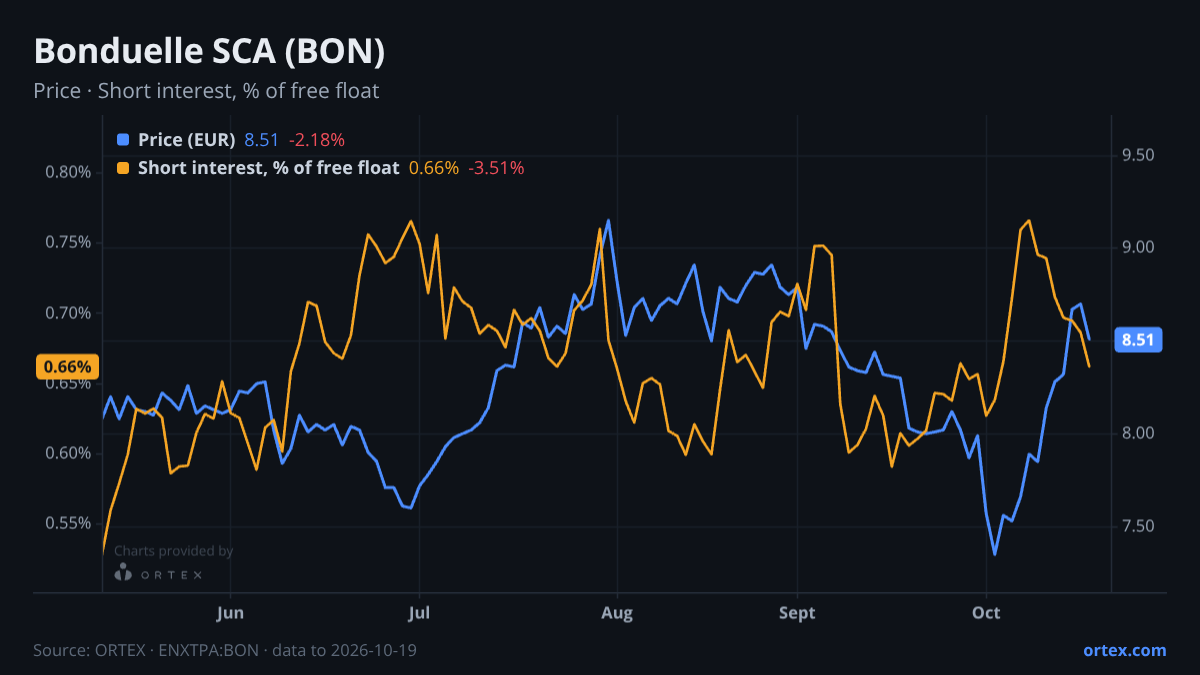Click the blue Price (EUR) legend swatch
The image size is (1200, 675).
[x=123, y=140]
